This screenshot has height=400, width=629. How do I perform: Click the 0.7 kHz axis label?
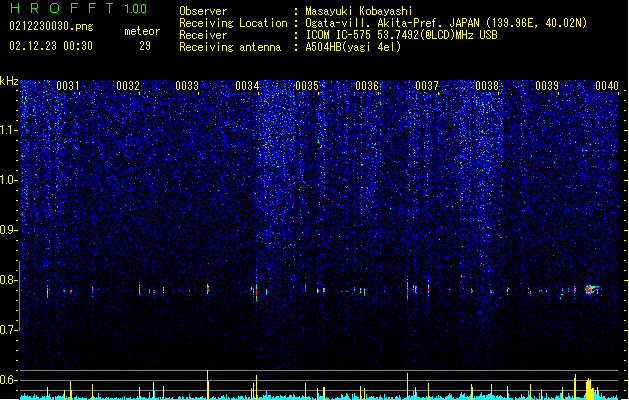[8, 330]
